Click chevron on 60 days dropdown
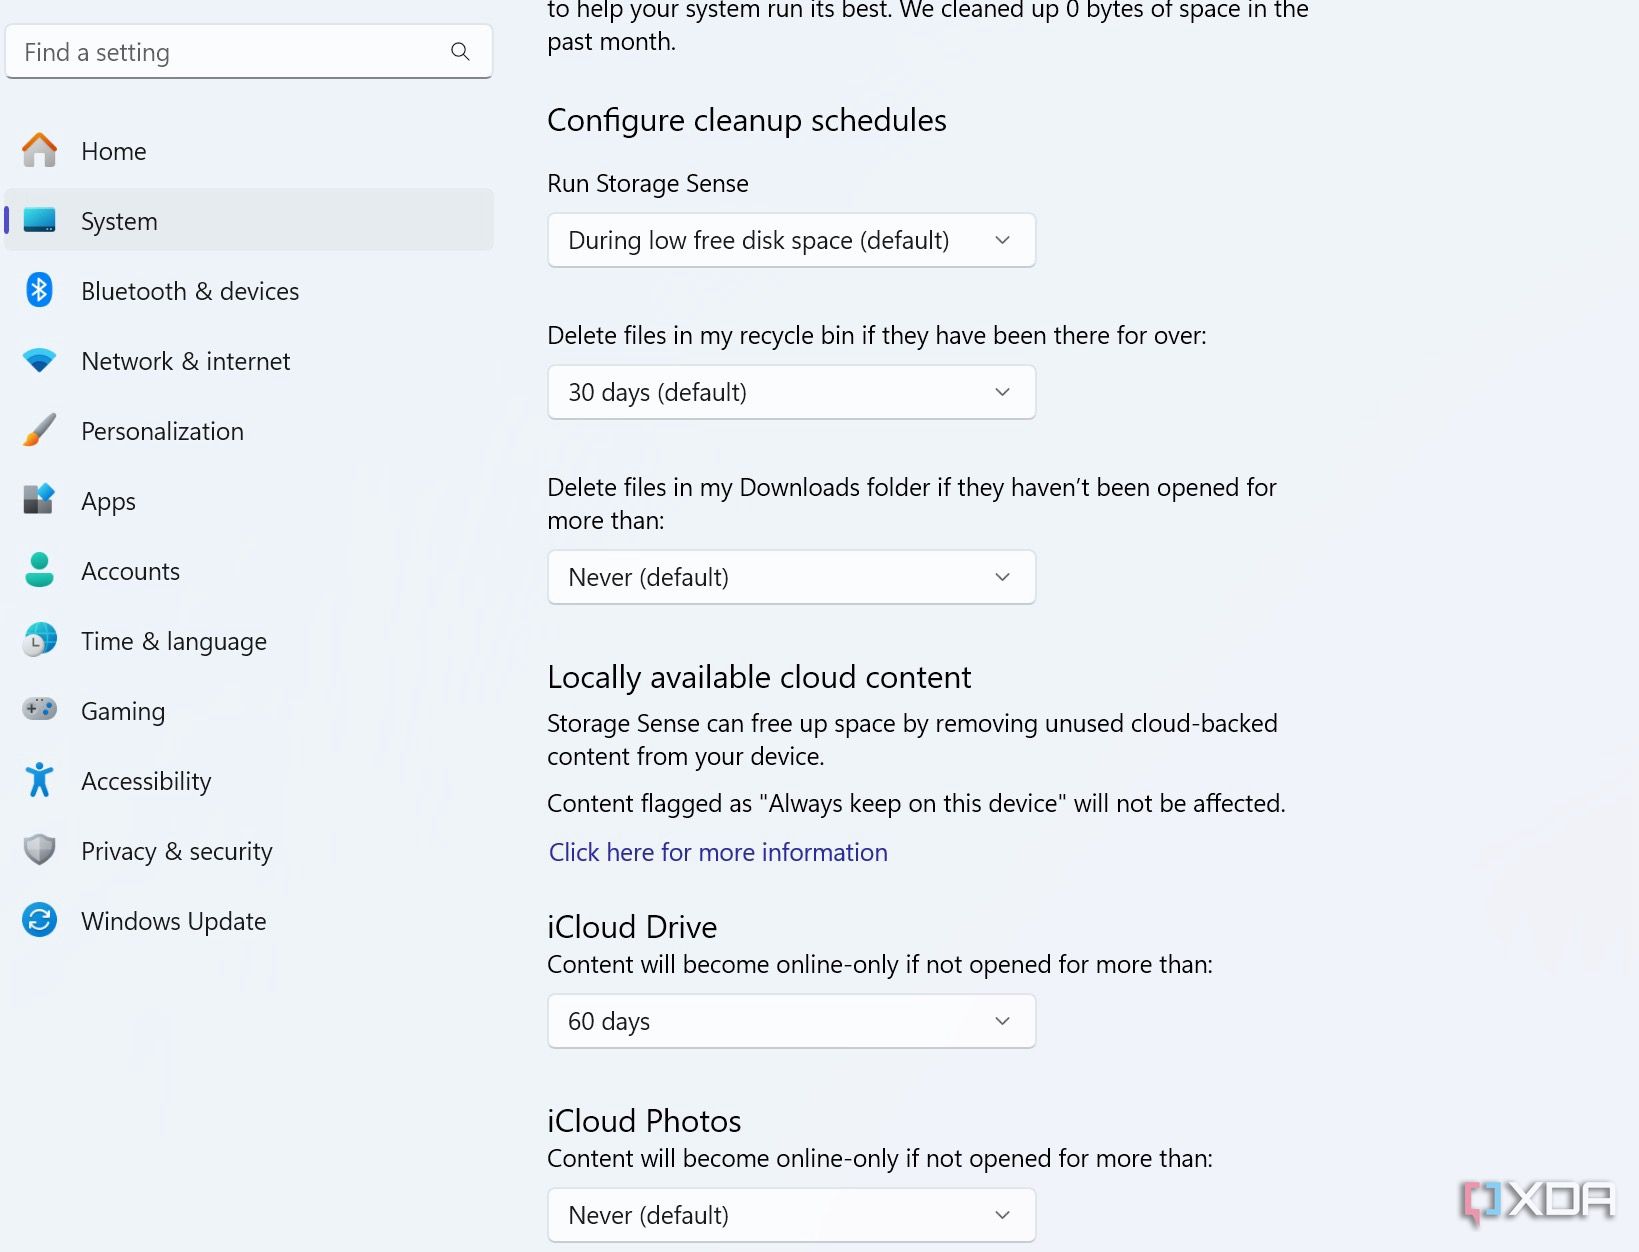The width and height of the screenshot is (1639, 1252). (x=1002, y=1021)
